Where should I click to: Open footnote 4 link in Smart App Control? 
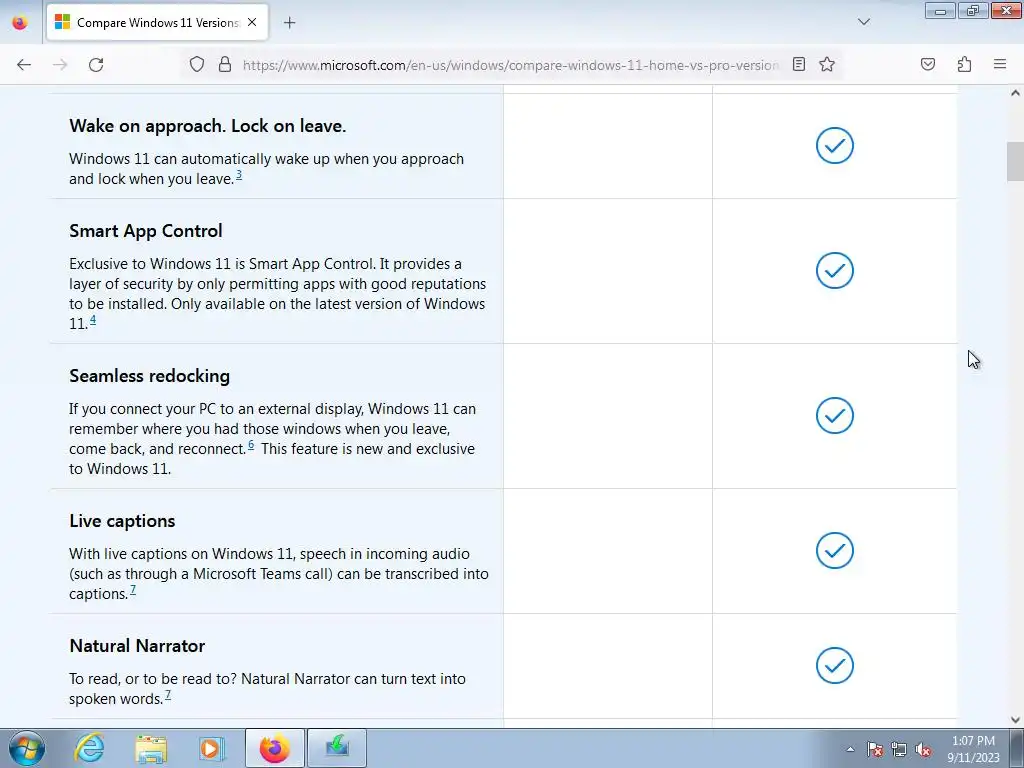(93, 320)
